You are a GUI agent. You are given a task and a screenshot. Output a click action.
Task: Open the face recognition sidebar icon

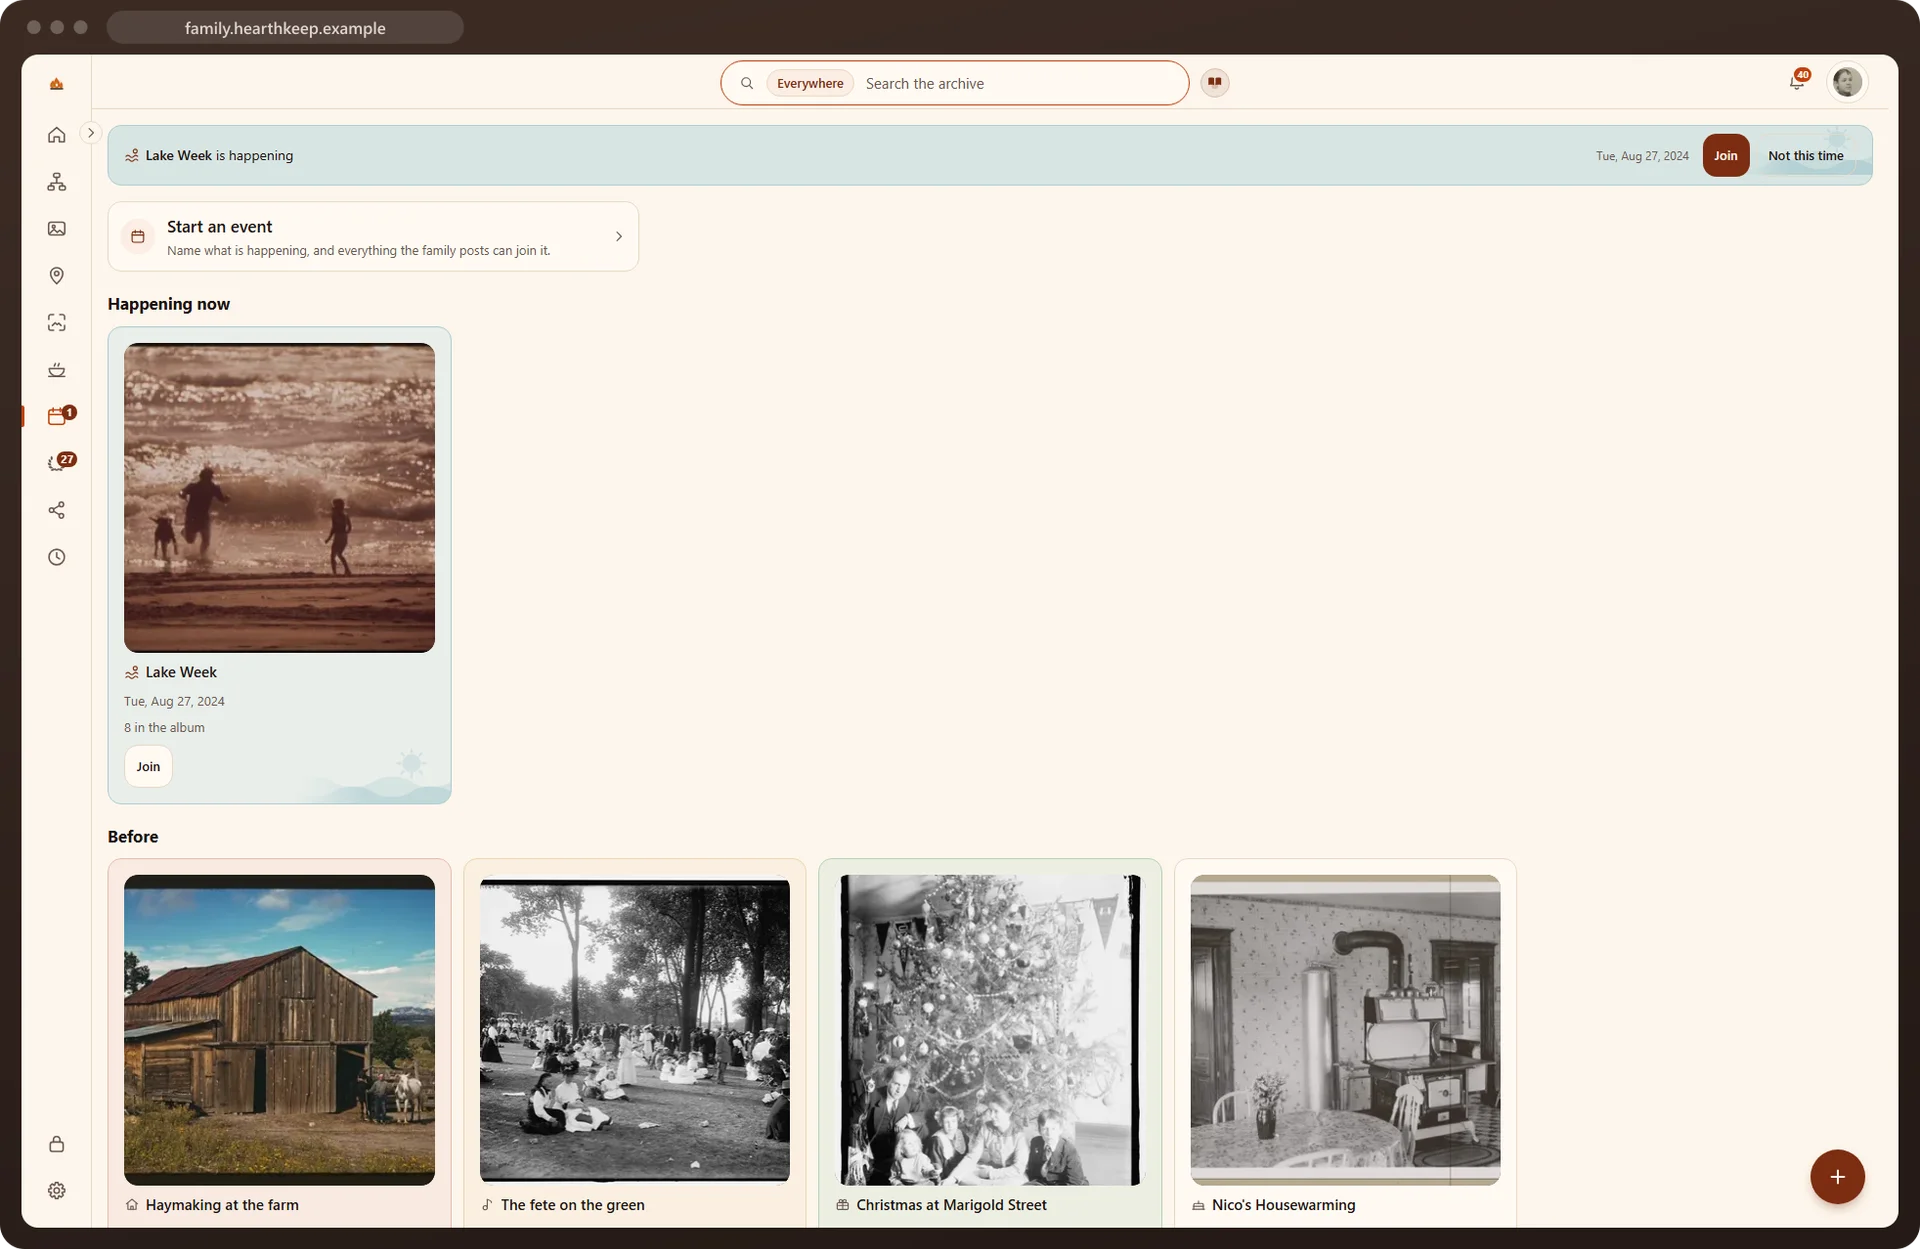57,323
